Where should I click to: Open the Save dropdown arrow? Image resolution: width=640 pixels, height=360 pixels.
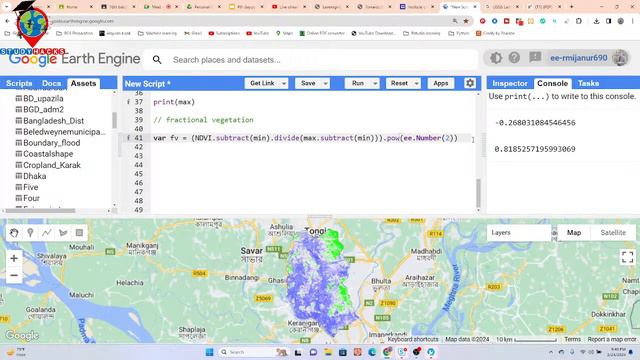(325, 83)
